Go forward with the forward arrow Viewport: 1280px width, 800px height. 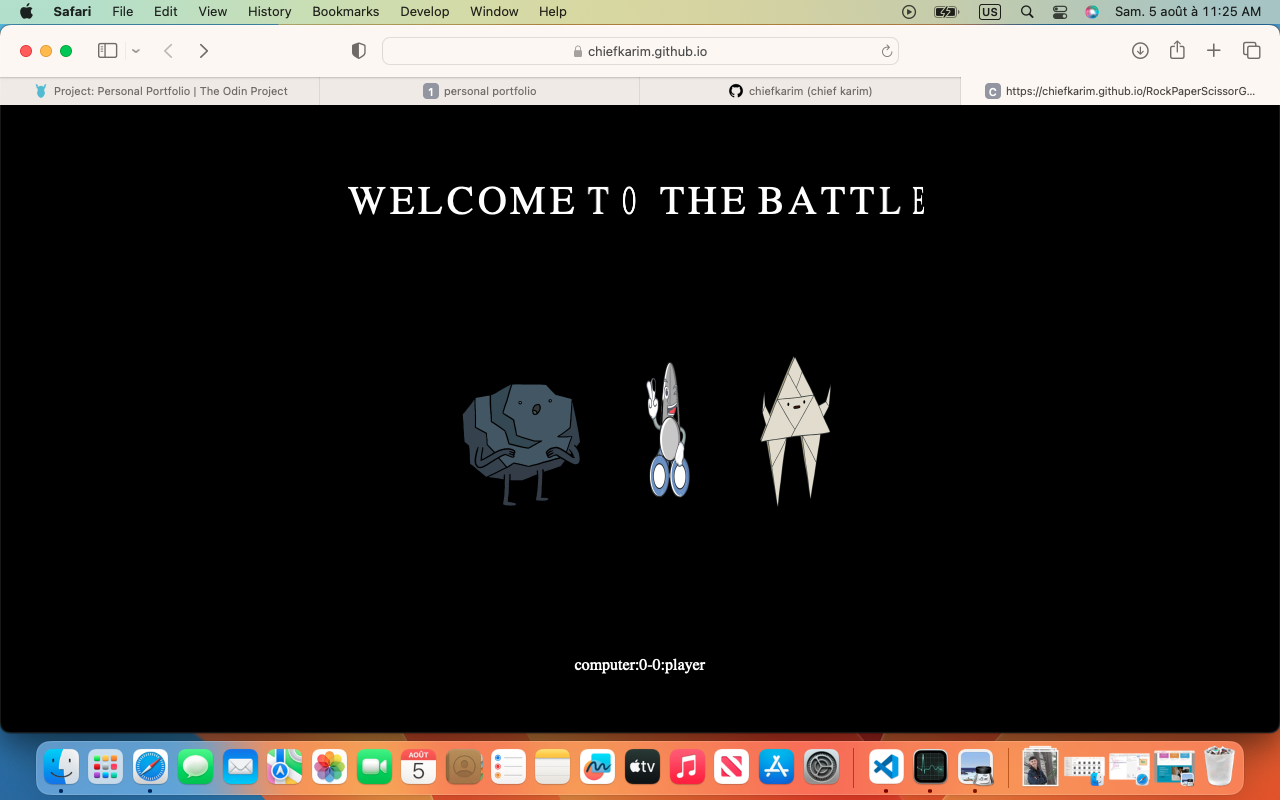204,51
